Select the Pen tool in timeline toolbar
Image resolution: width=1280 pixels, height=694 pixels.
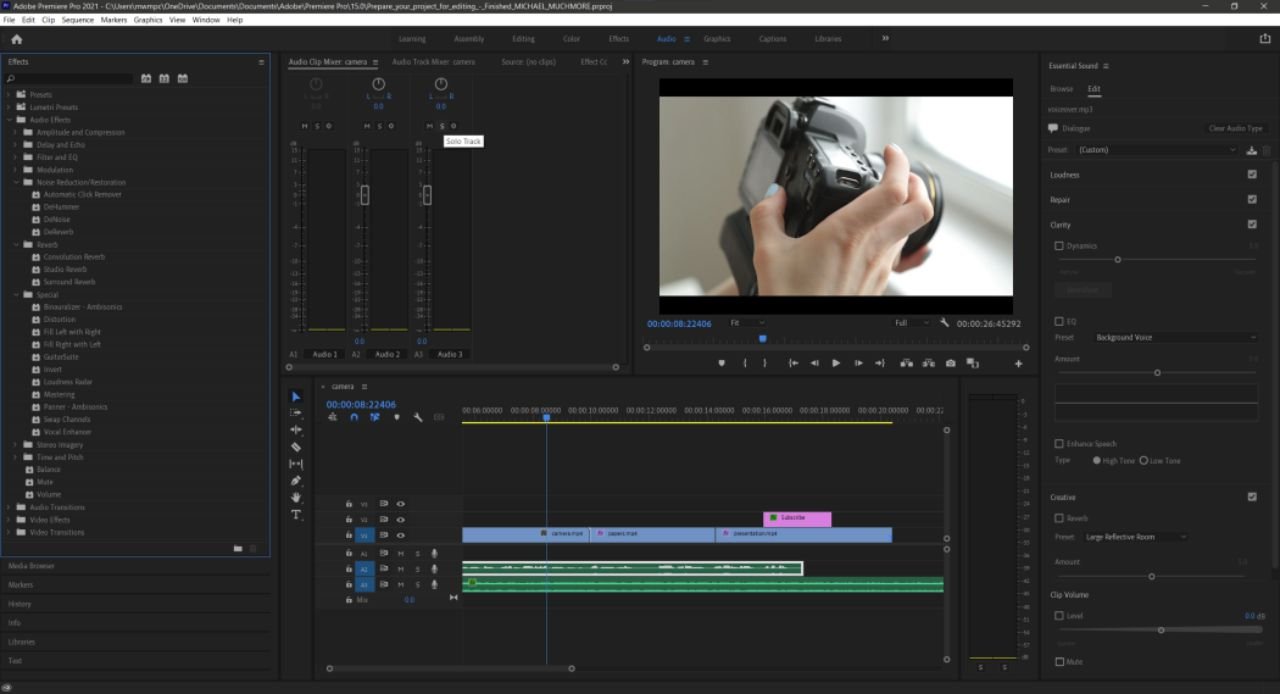(296, 481)
